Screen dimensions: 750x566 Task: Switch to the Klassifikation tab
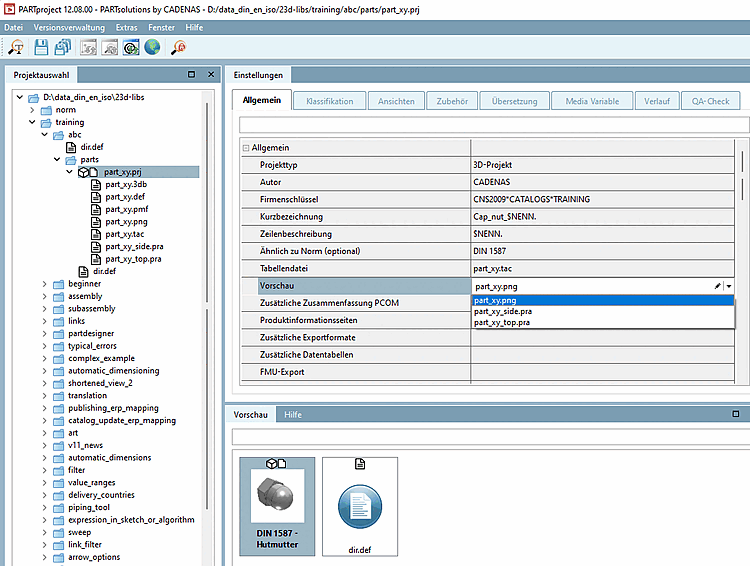coord(329,101)
